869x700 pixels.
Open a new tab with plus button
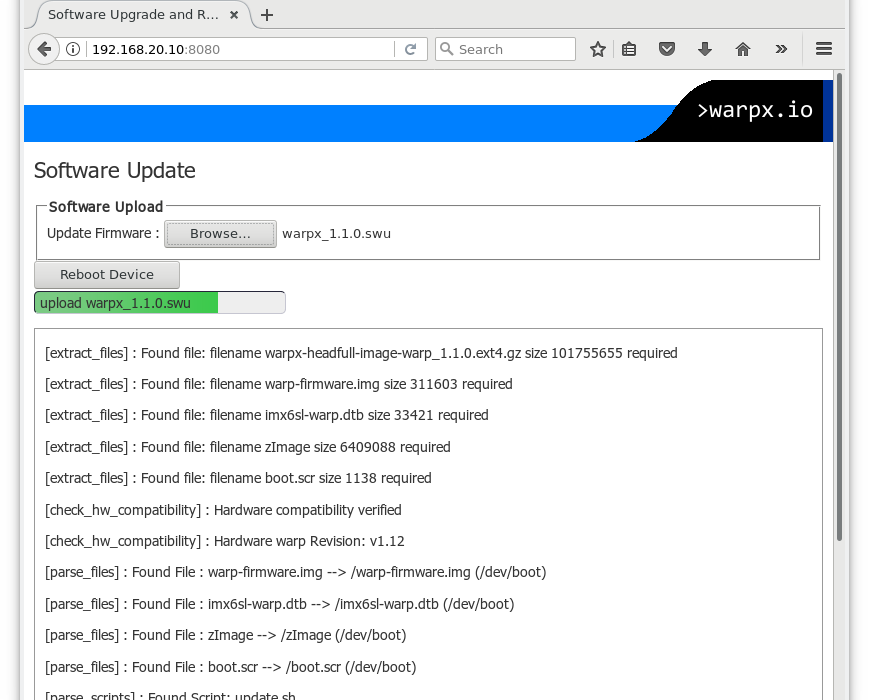(267, 15)
